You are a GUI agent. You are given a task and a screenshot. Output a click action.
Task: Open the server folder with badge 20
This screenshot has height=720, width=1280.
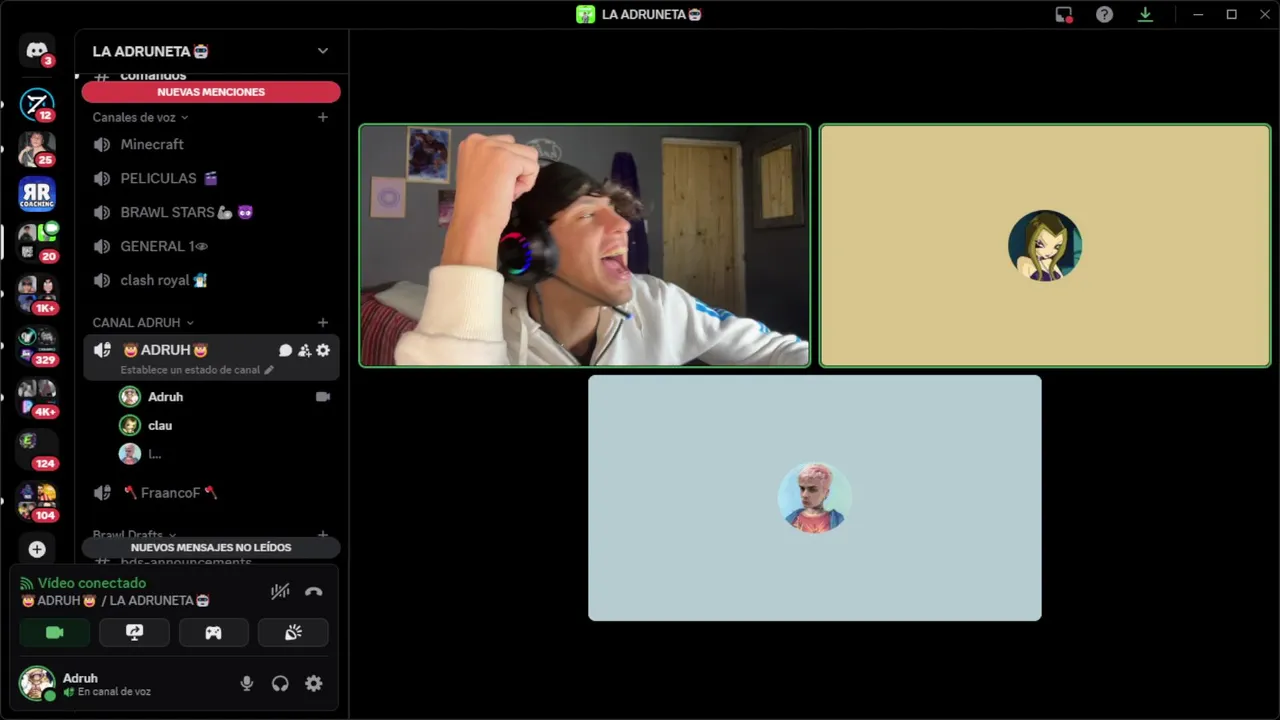[37, 241]
